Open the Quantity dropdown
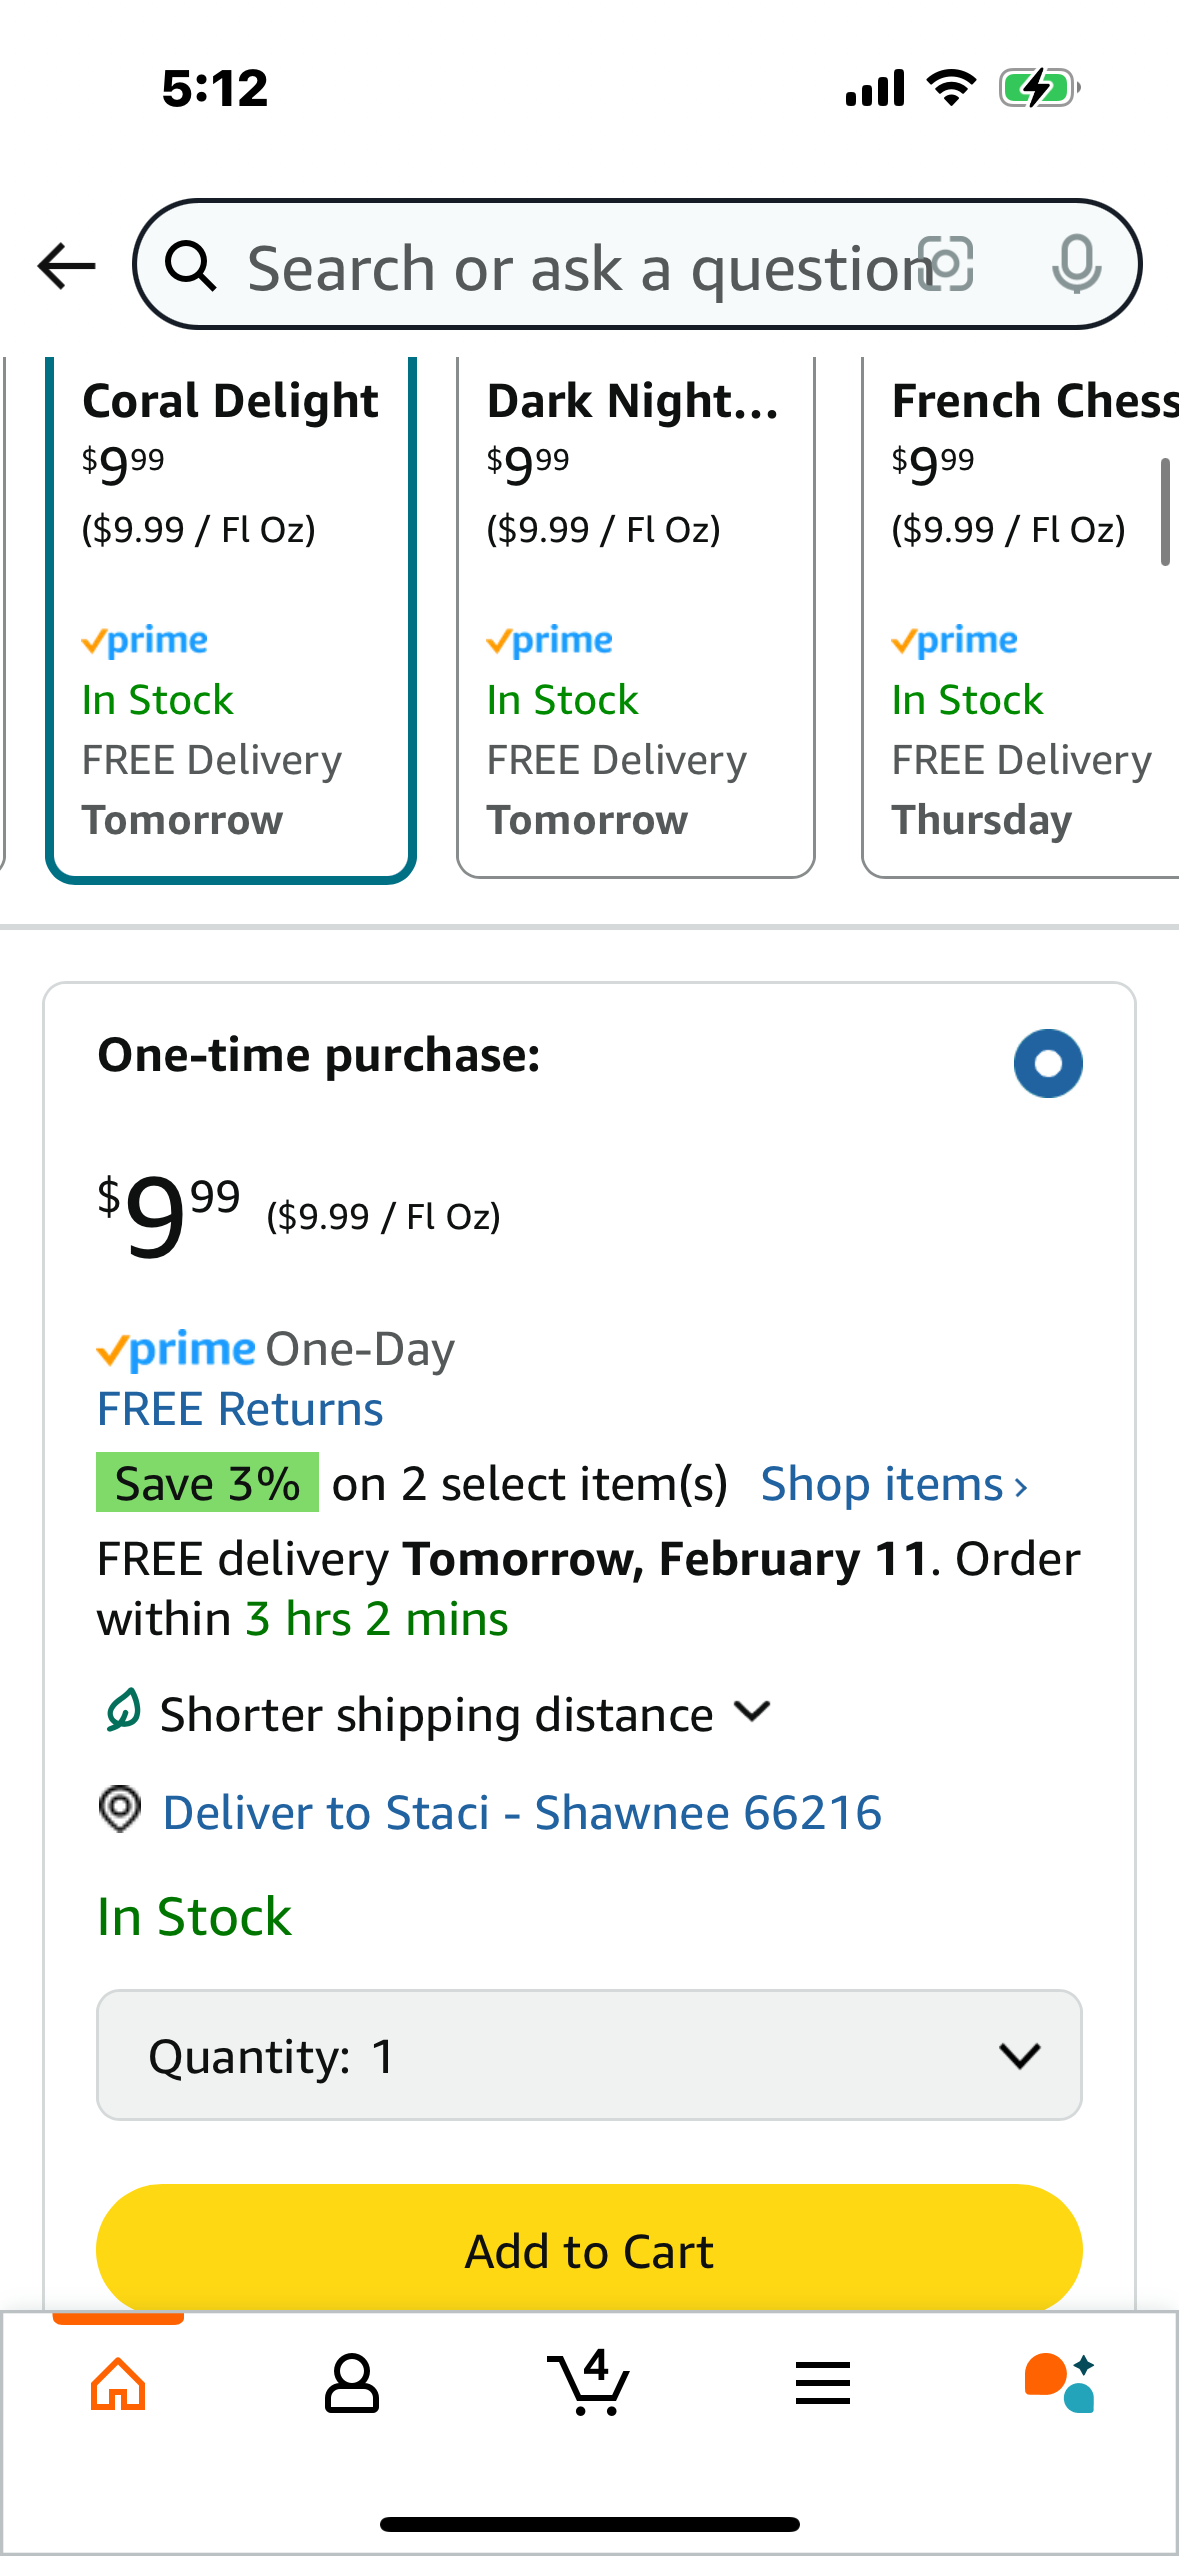This screenshot has width=1179, height=2556. [x=589, y=2055]
